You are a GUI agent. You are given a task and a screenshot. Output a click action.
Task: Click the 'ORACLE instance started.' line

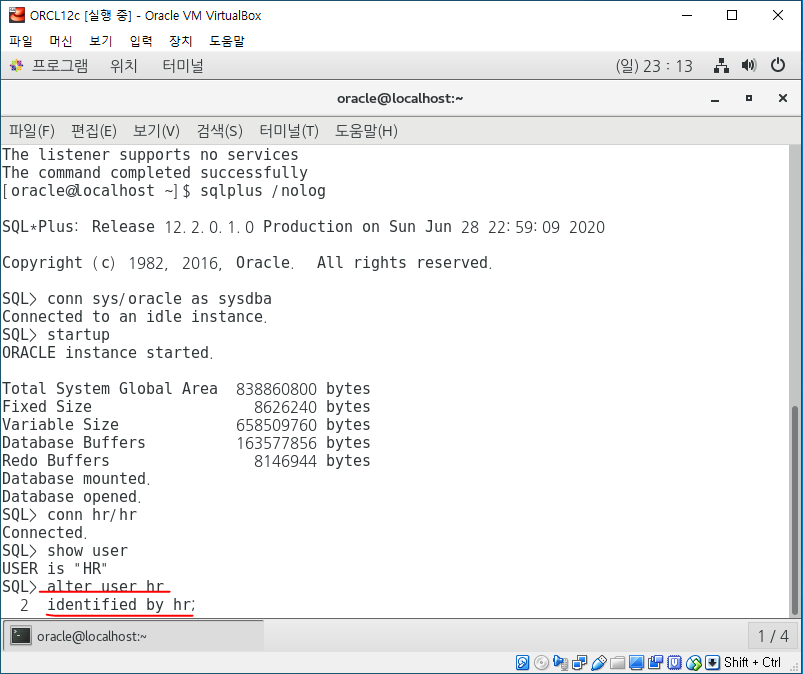[x=108, y=352]
